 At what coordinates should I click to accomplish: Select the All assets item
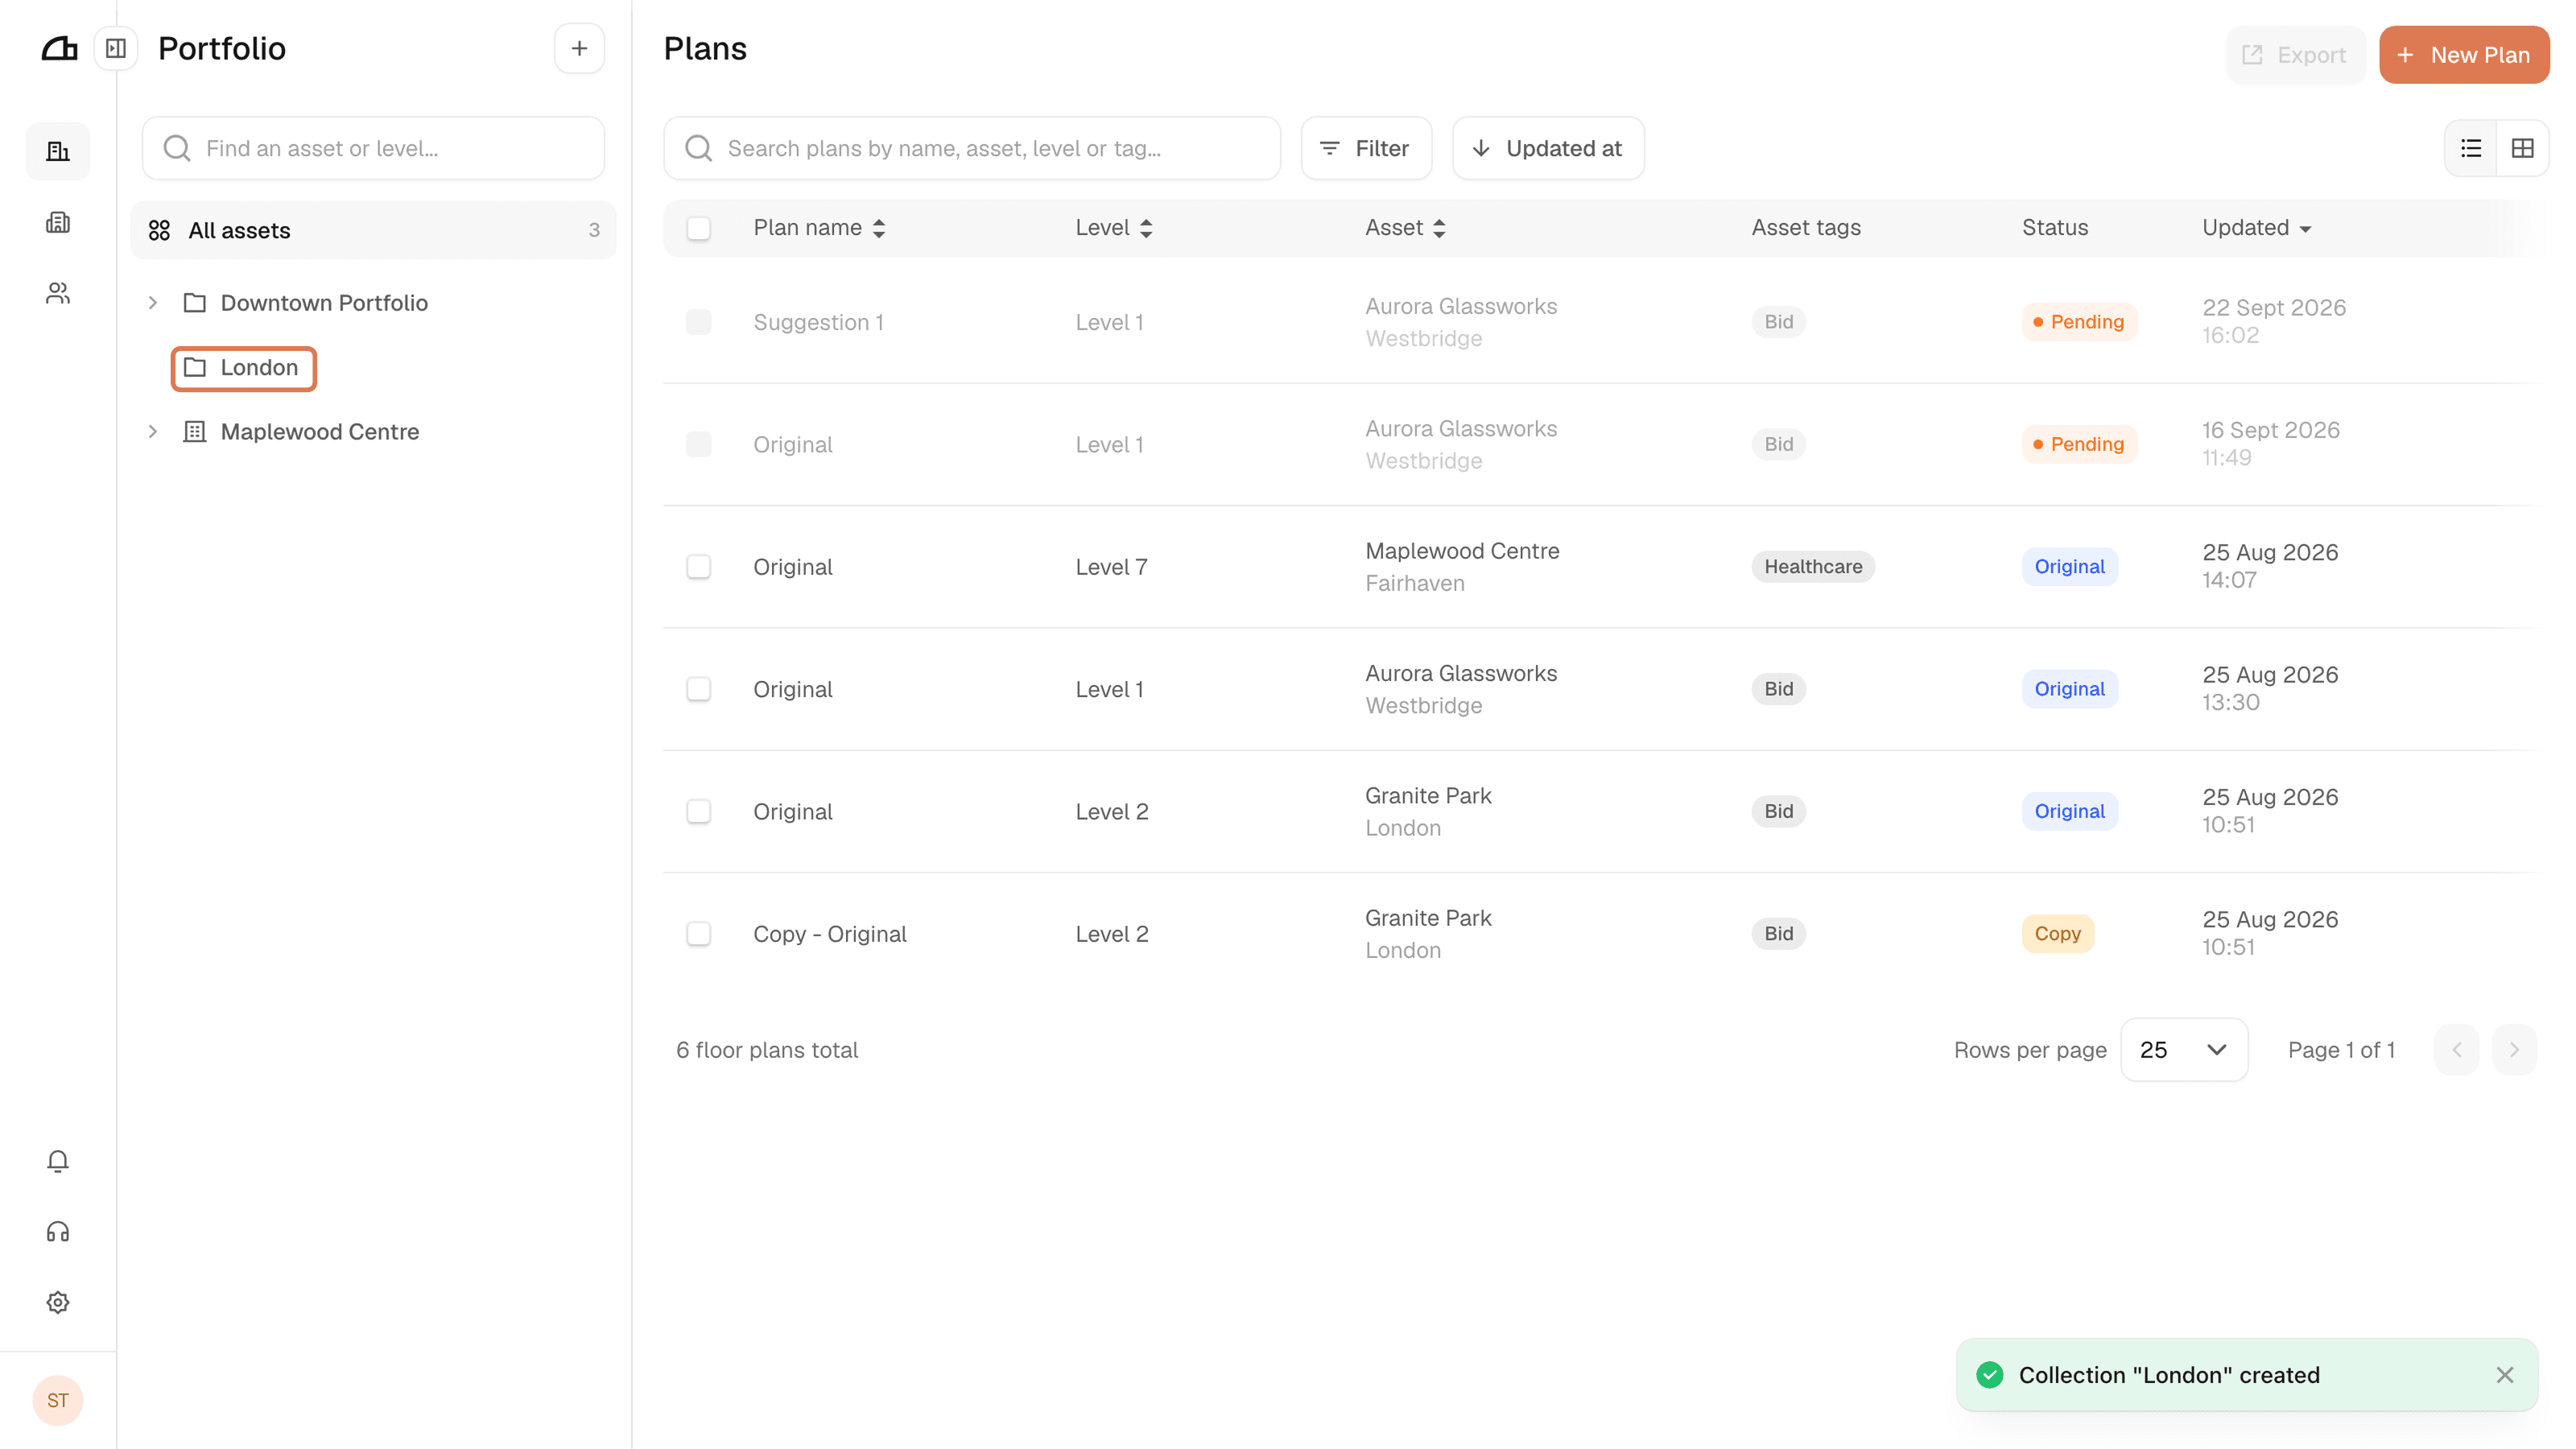point(373,231)
